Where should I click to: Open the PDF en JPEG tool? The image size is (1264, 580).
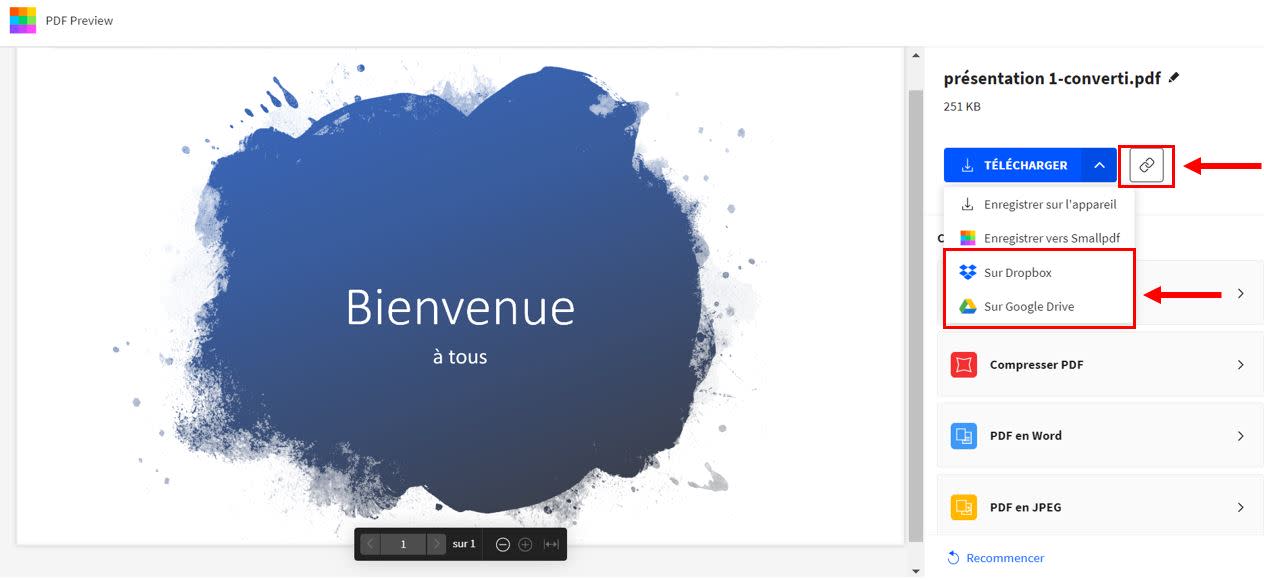coord(1100,505)
